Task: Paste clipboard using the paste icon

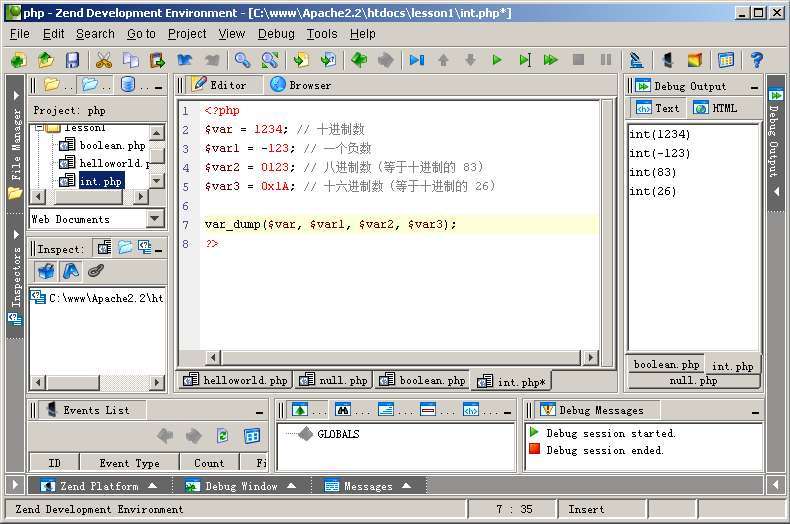Action: pos(157,60)
